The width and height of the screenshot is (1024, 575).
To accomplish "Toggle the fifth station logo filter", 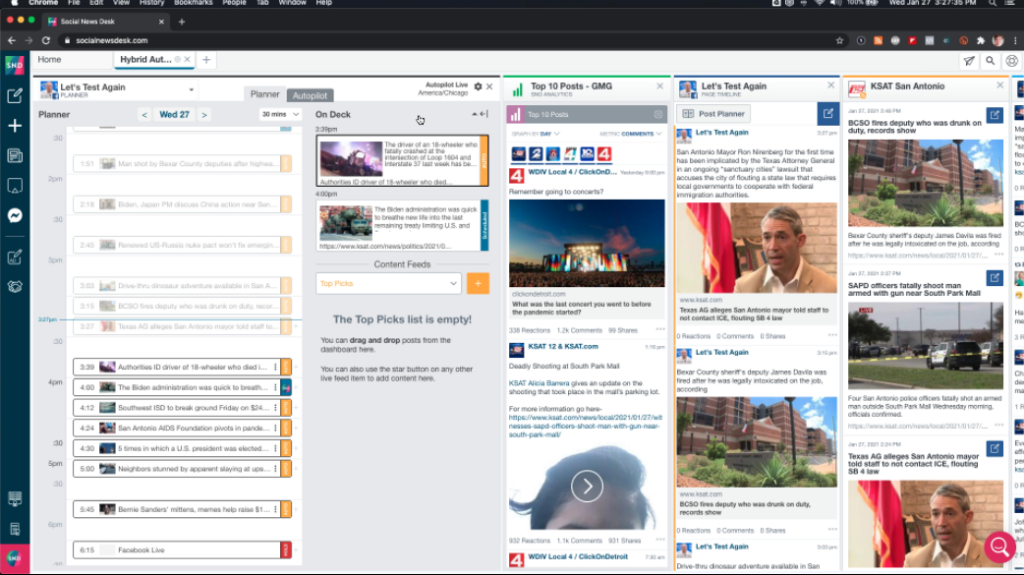I will 587,154.
